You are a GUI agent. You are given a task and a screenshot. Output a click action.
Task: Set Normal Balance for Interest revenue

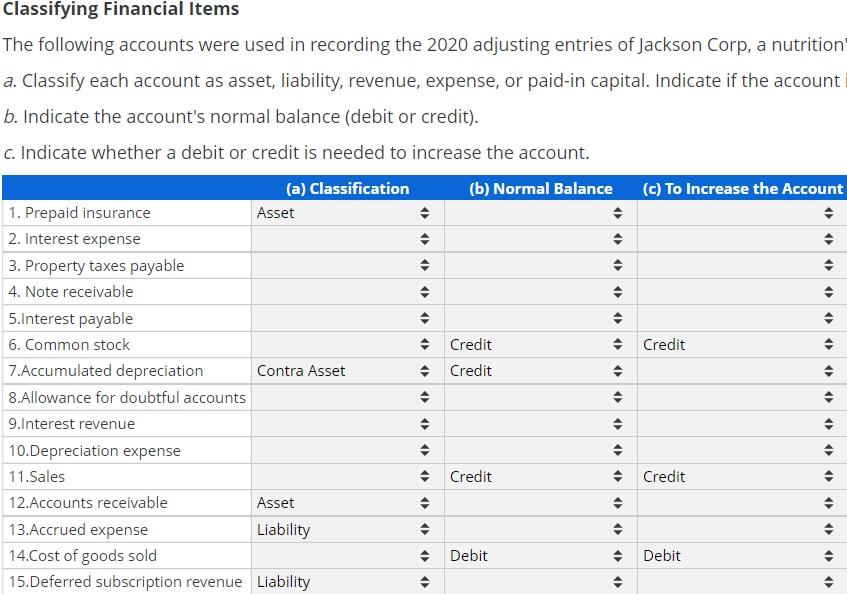pyautogui.click(x=540, y=424)
